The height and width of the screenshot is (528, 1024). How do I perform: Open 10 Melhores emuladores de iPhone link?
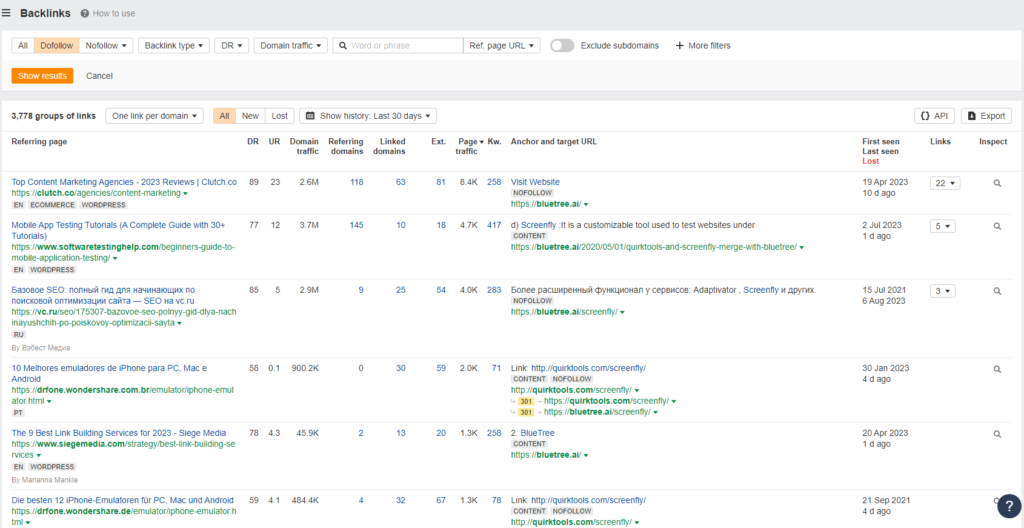[x=109, y=373]
